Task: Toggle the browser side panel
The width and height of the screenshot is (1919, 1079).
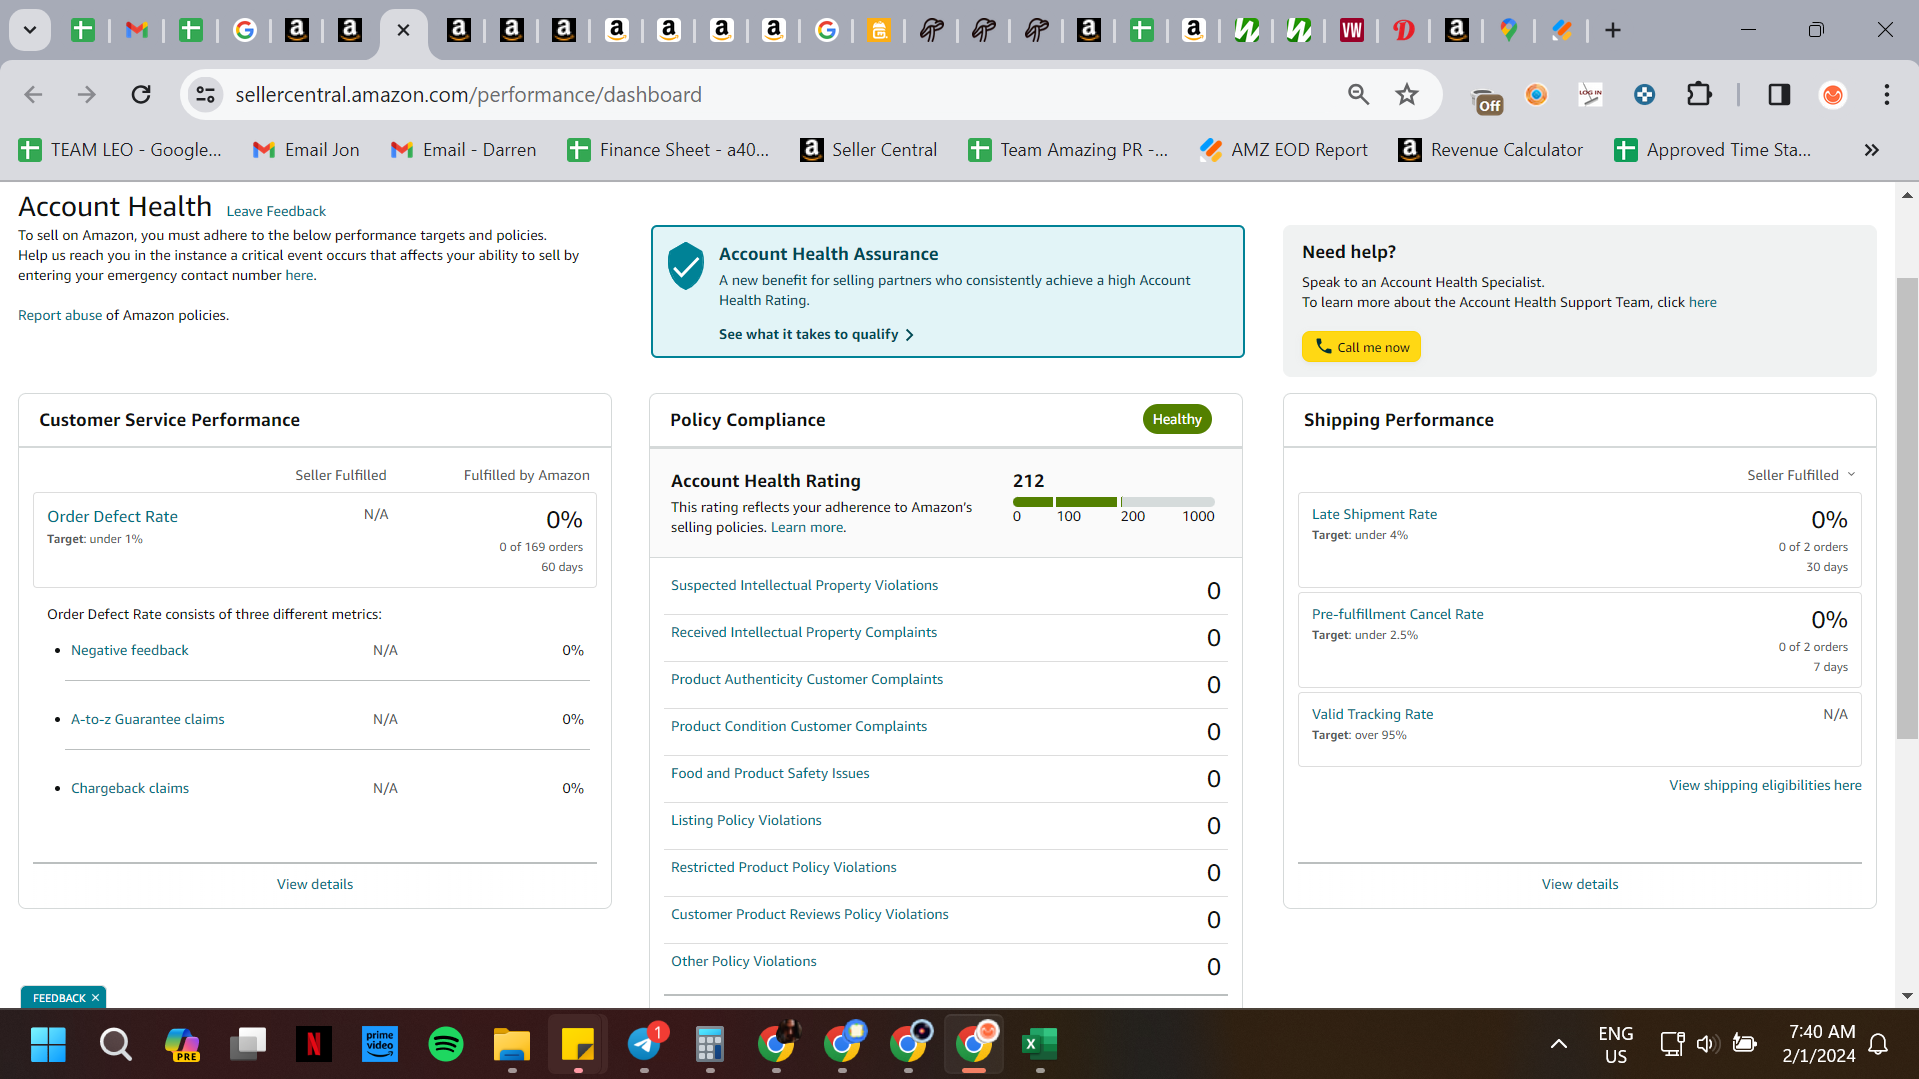Action: pos(1779,95)
